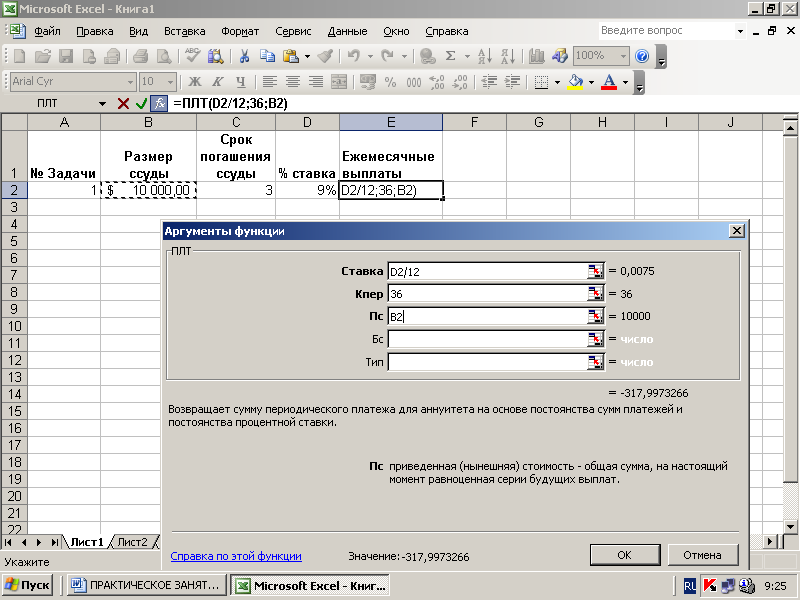Expand the Font Color dropdown arrow
Screen dimensions: 800x600
pos(626,82)
